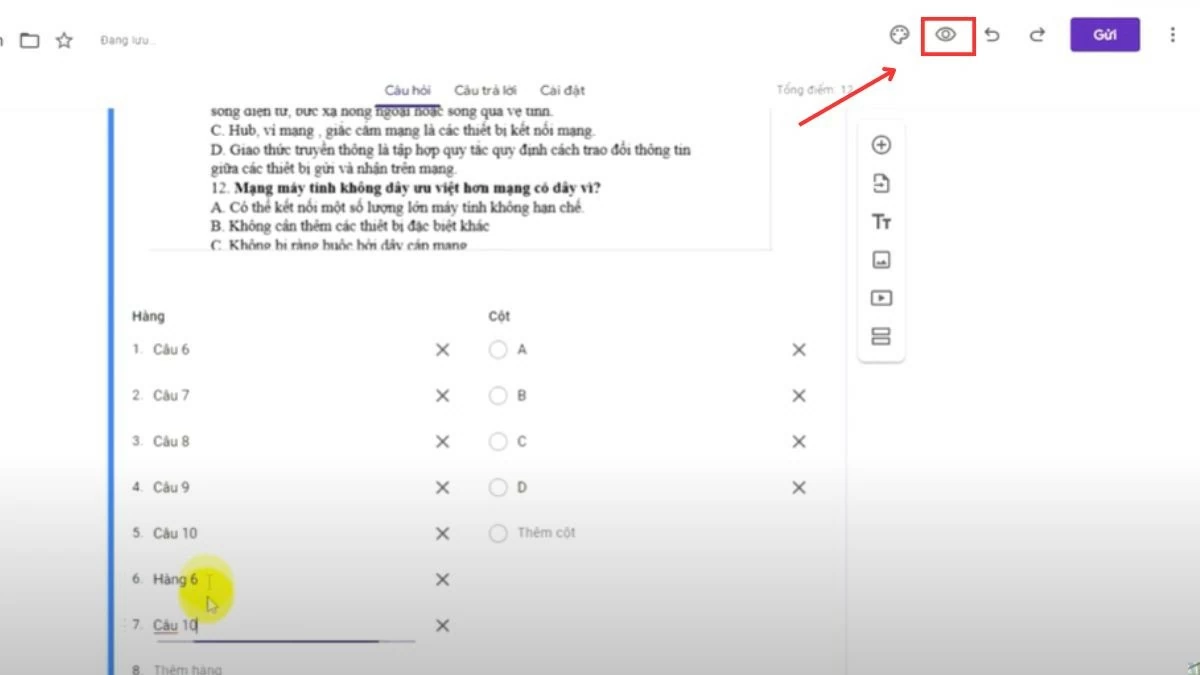Switch to the Câu trả lời tab
The height and width of the screenshot is (675, 1200).
(485, 89)
